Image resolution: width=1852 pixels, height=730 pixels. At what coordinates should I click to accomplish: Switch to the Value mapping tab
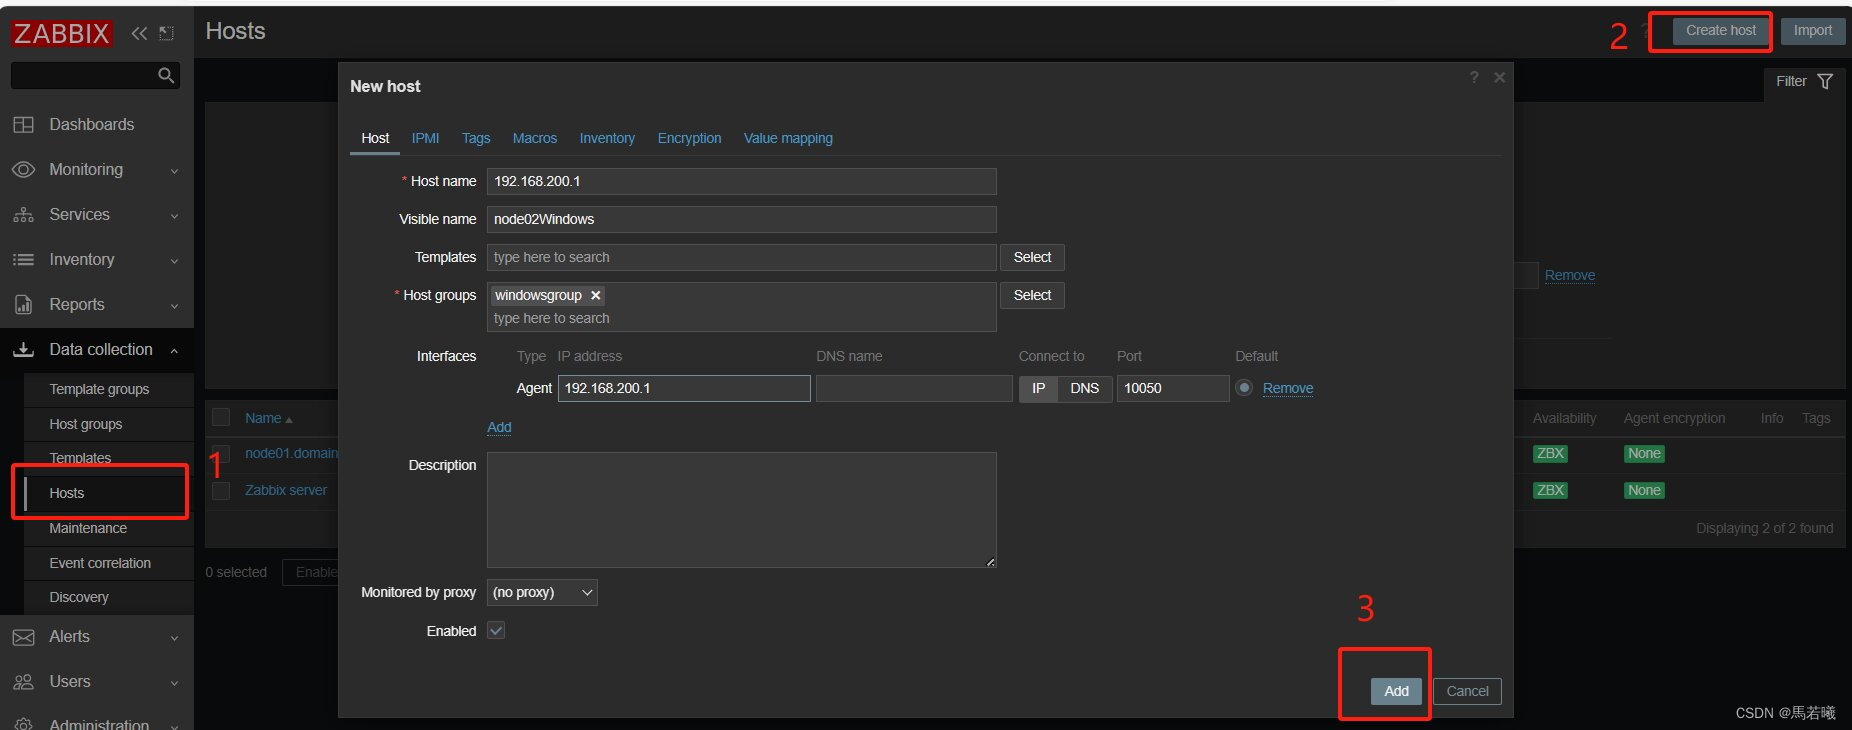788,138
